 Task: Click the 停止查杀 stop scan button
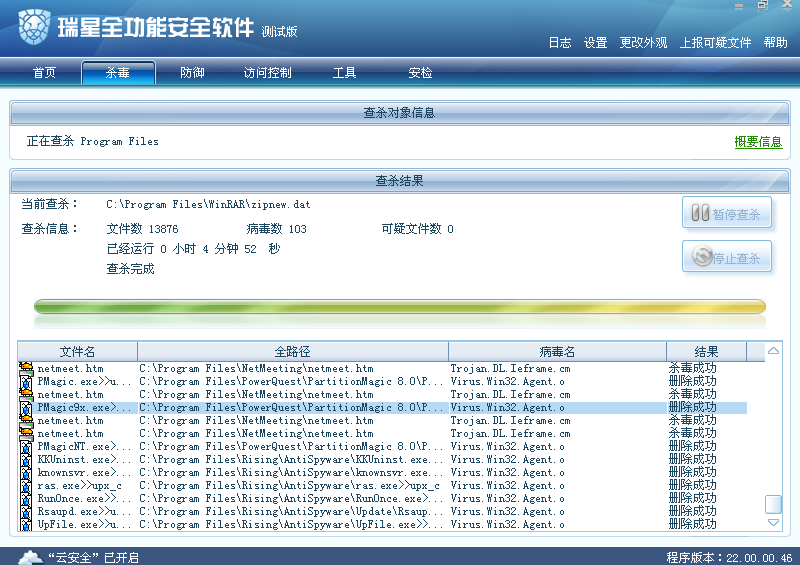727,257
